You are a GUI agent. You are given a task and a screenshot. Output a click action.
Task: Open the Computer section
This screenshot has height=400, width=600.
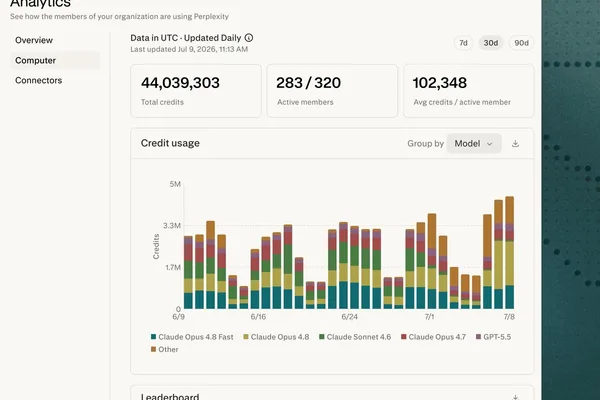[55, 60]
